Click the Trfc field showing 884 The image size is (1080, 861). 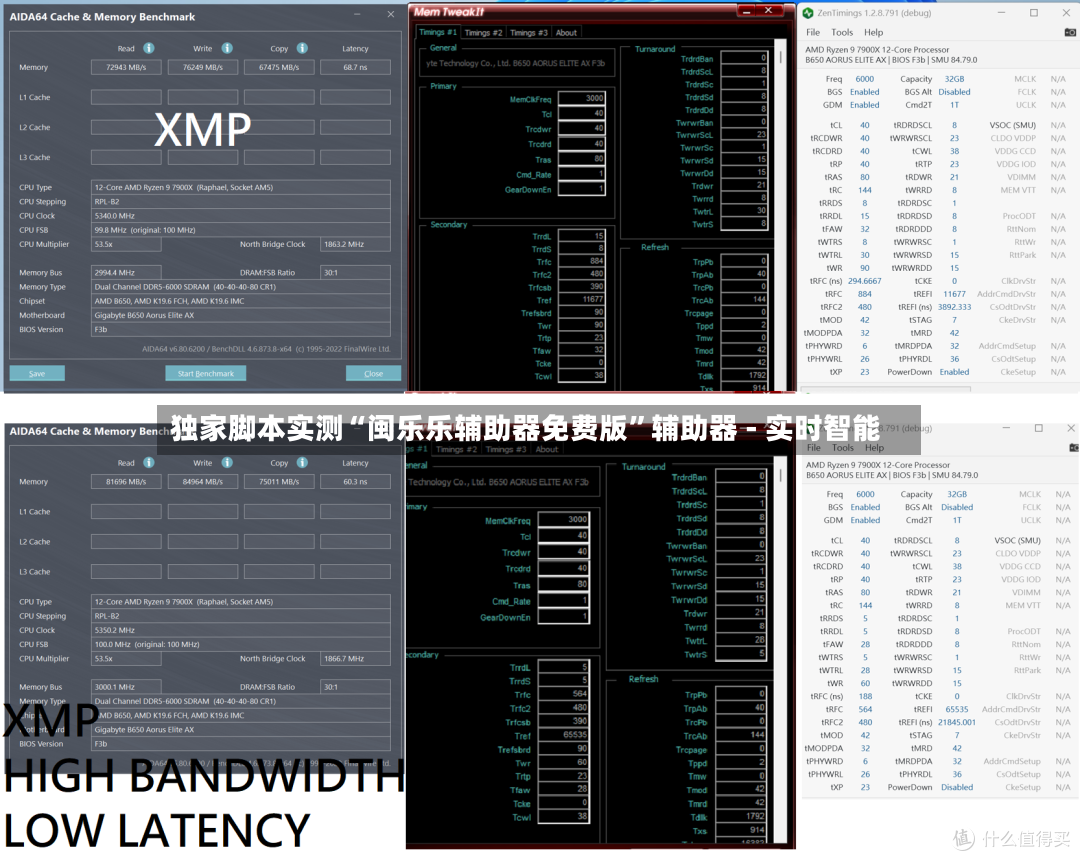tap(581, 261)
